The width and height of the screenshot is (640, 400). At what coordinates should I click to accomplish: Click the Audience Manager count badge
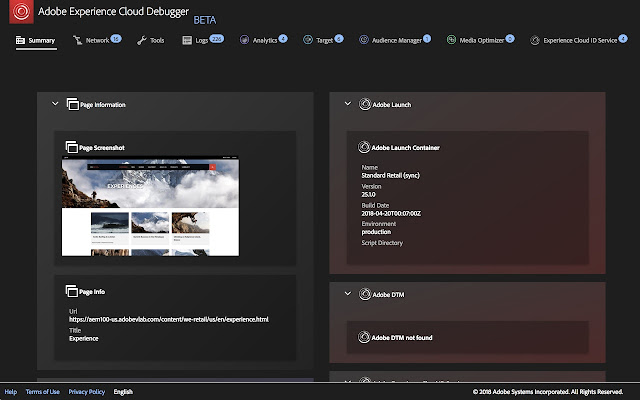427,39
